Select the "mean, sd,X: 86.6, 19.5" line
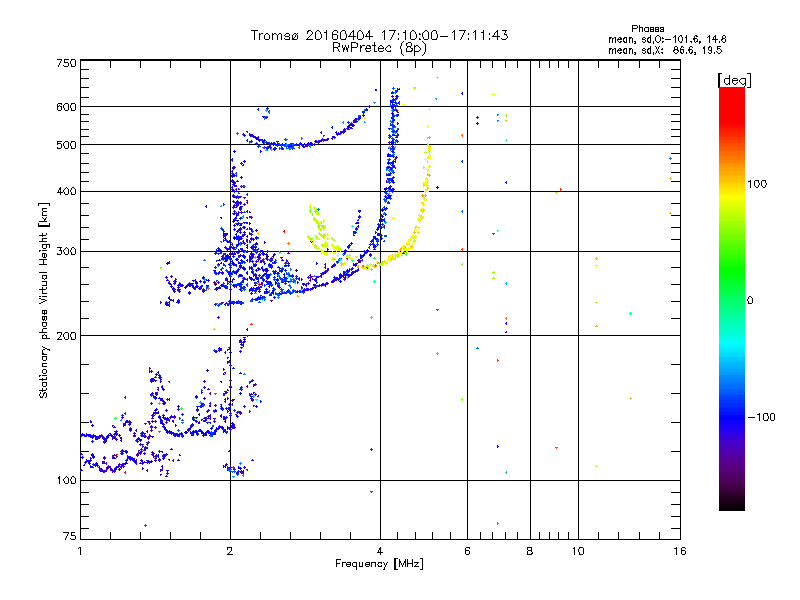The image size is (800, 600). point(665,50)
